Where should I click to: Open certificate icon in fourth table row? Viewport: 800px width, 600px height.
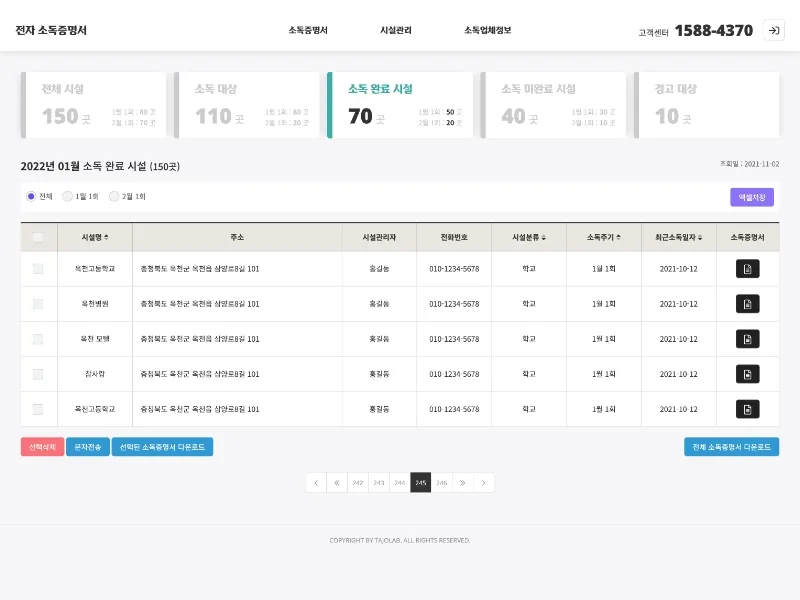point(747,374)
